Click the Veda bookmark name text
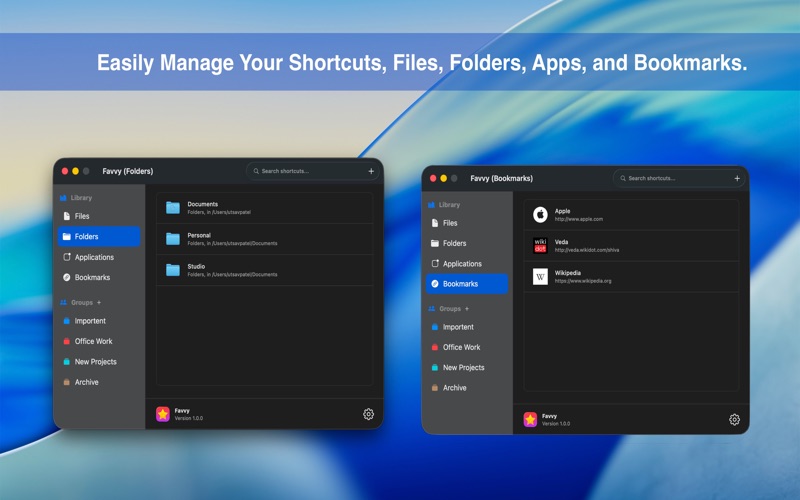Screen dimensions: 800x500 click(561, 242)
